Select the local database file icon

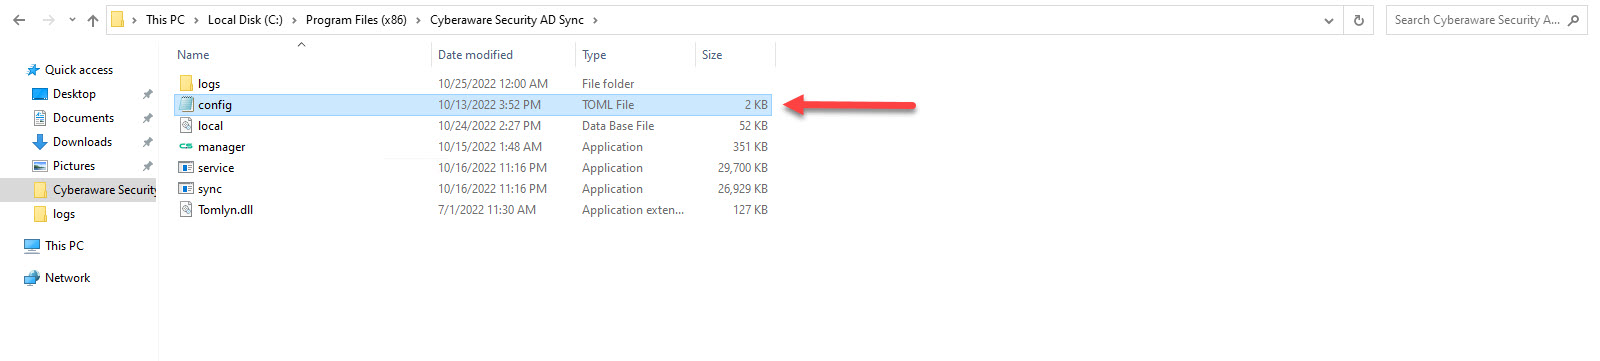186,126
